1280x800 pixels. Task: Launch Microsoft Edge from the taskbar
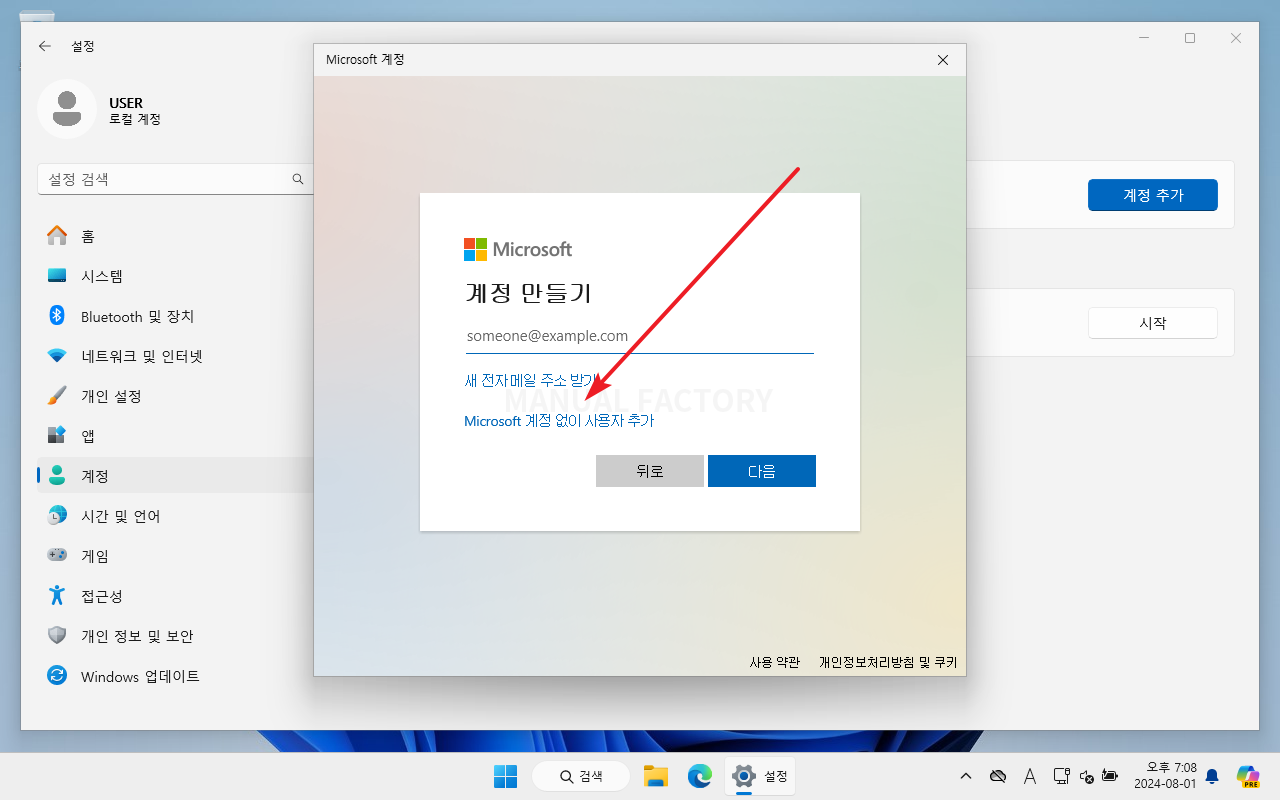click(699, 776)
